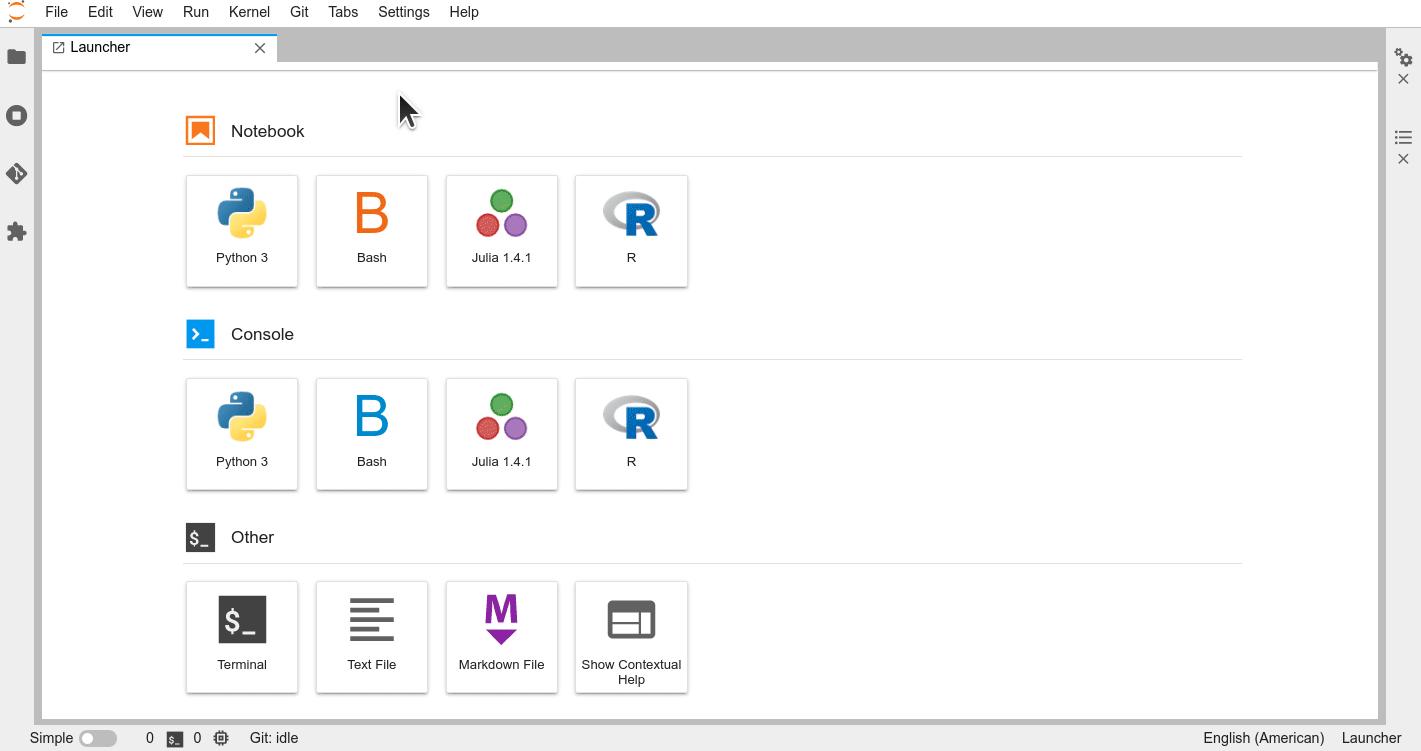Create a new Text File
1421x751 pixels.
pyautogui.click(x=372, y=637)
